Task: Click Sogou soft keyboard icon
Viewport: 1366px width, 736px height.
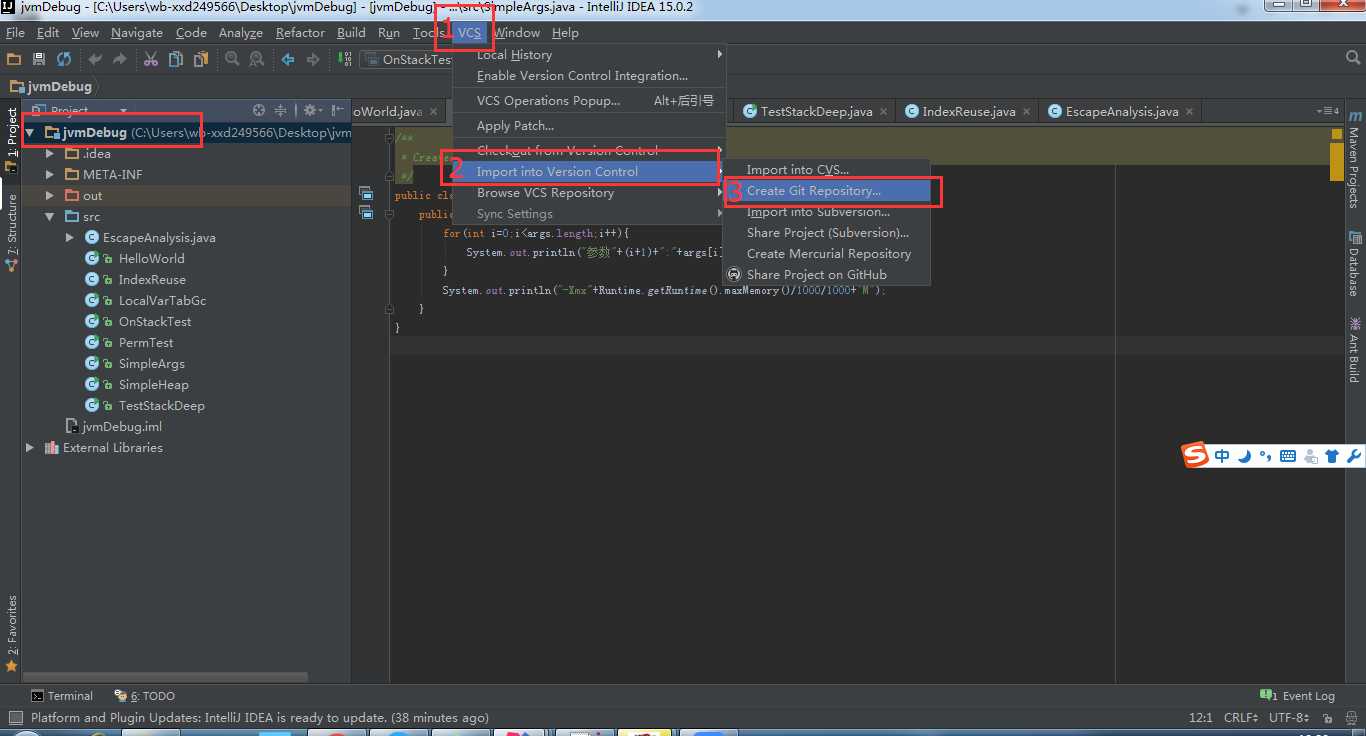Action: click(x=1288, y=456)
